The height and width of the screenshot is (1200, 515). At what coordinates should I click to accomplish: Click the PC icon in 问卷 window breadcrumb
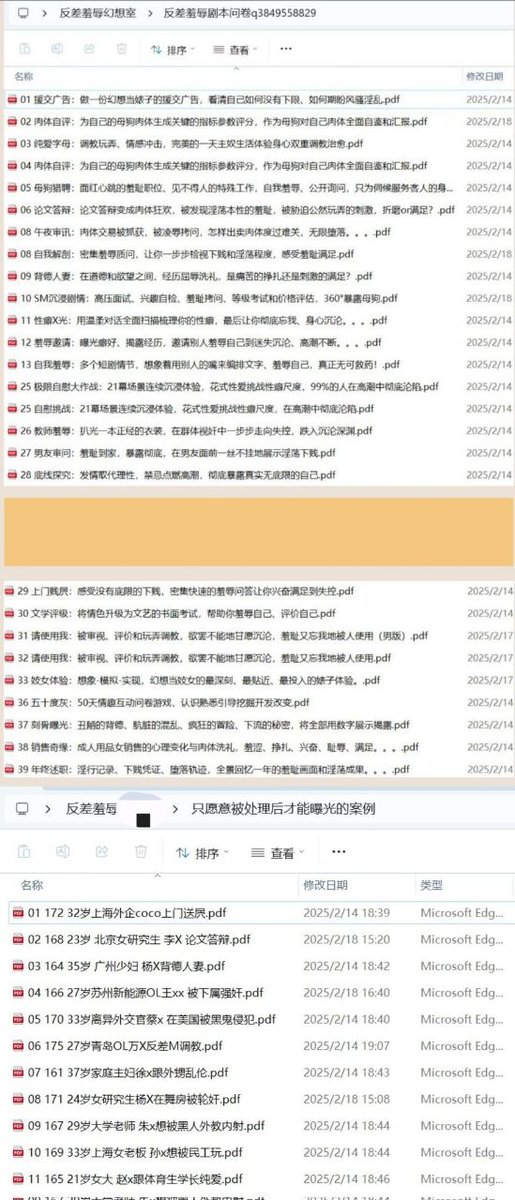23,13
